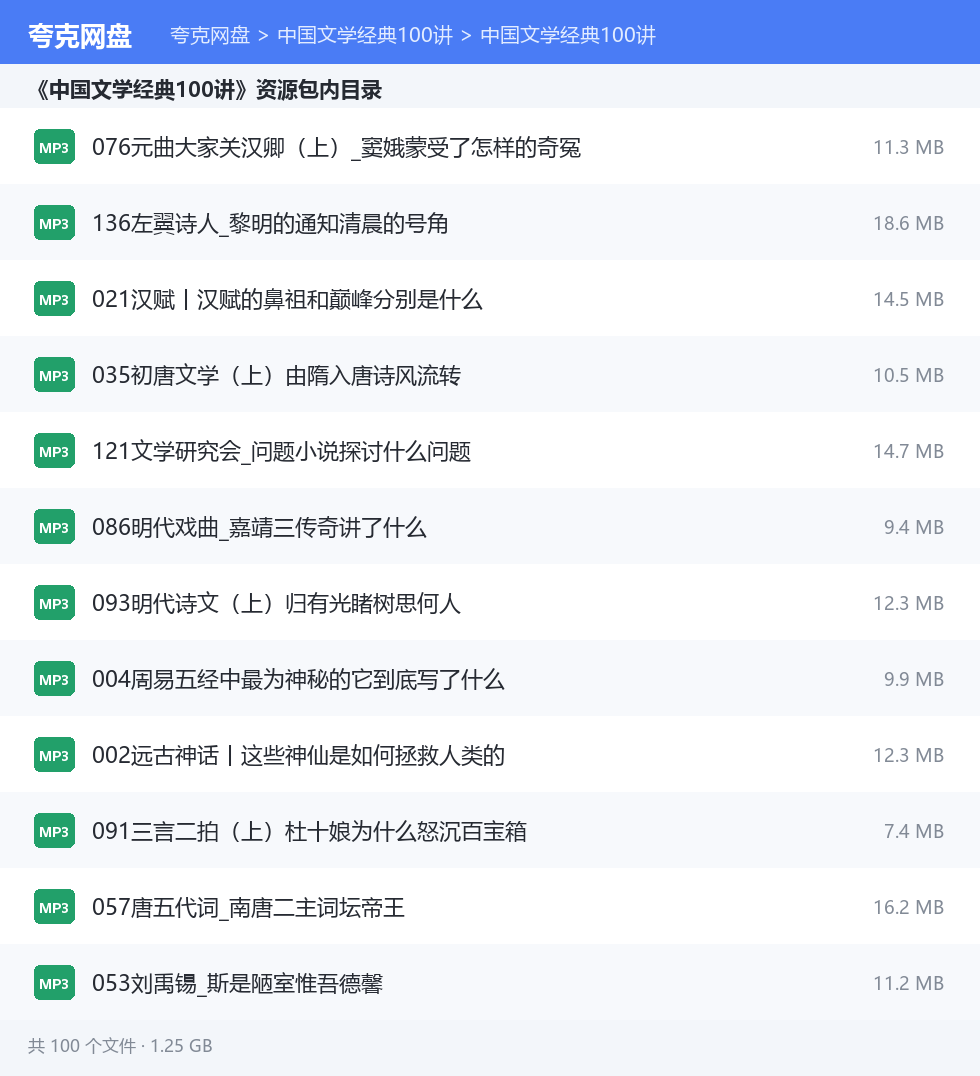
Task: Click the MP3 icon for 136左翼诗人
Action: pos(54,223)
